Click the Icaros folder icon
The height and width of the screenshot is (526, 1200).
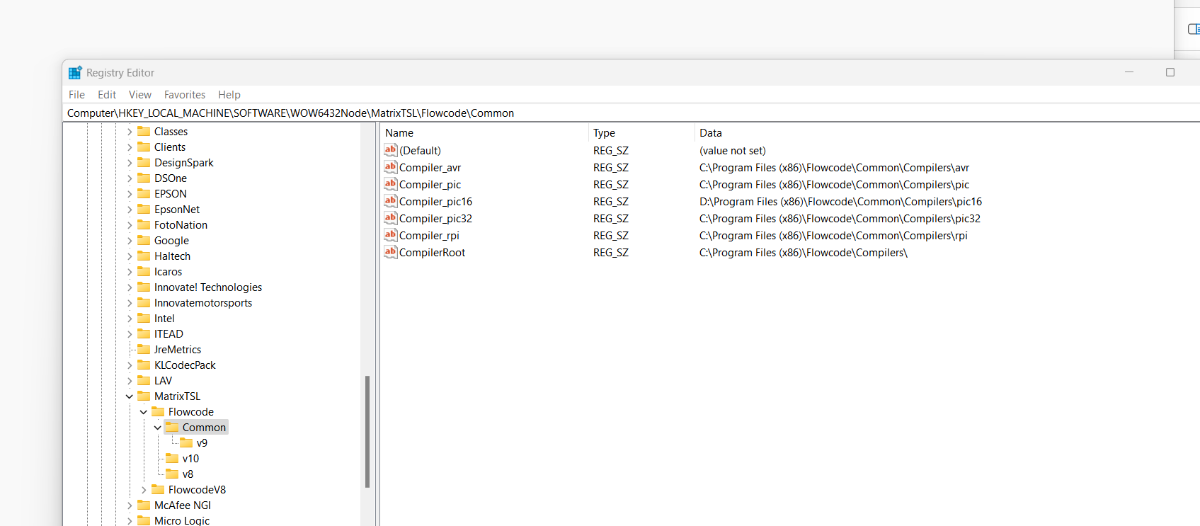click(x=143, y=271)
